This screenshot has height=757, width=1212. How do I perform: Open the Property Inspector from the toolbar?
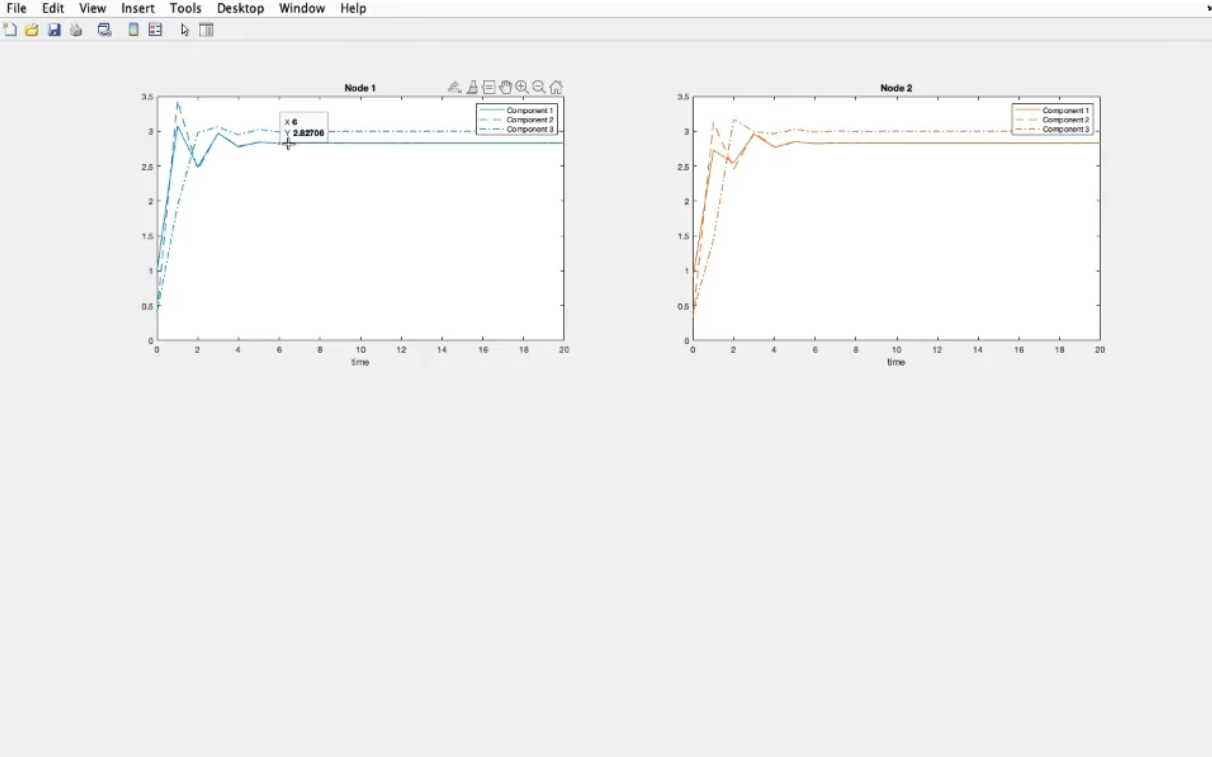207,30
